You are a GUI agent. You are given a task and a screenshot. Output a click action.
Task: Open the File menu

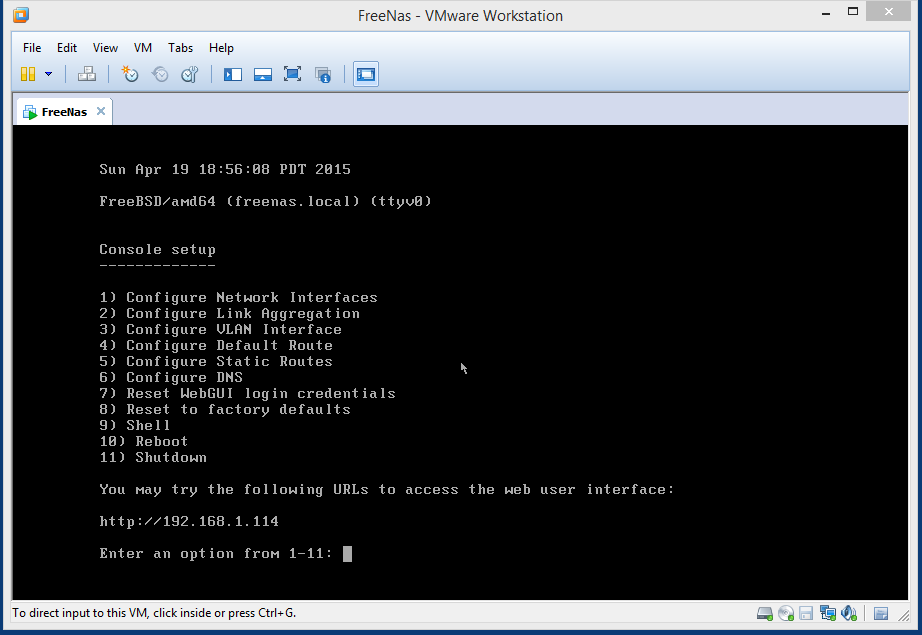tap(32, 48)
